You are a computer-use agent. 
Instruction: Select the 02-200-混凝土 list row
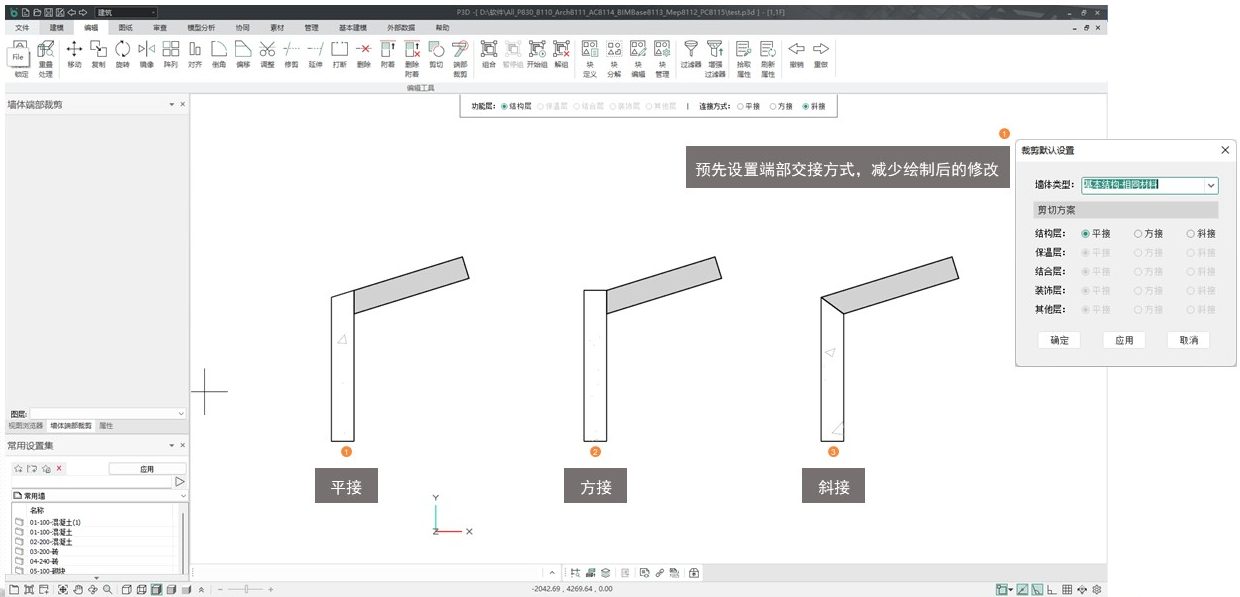pyautogui.click(x=93, y=541)
